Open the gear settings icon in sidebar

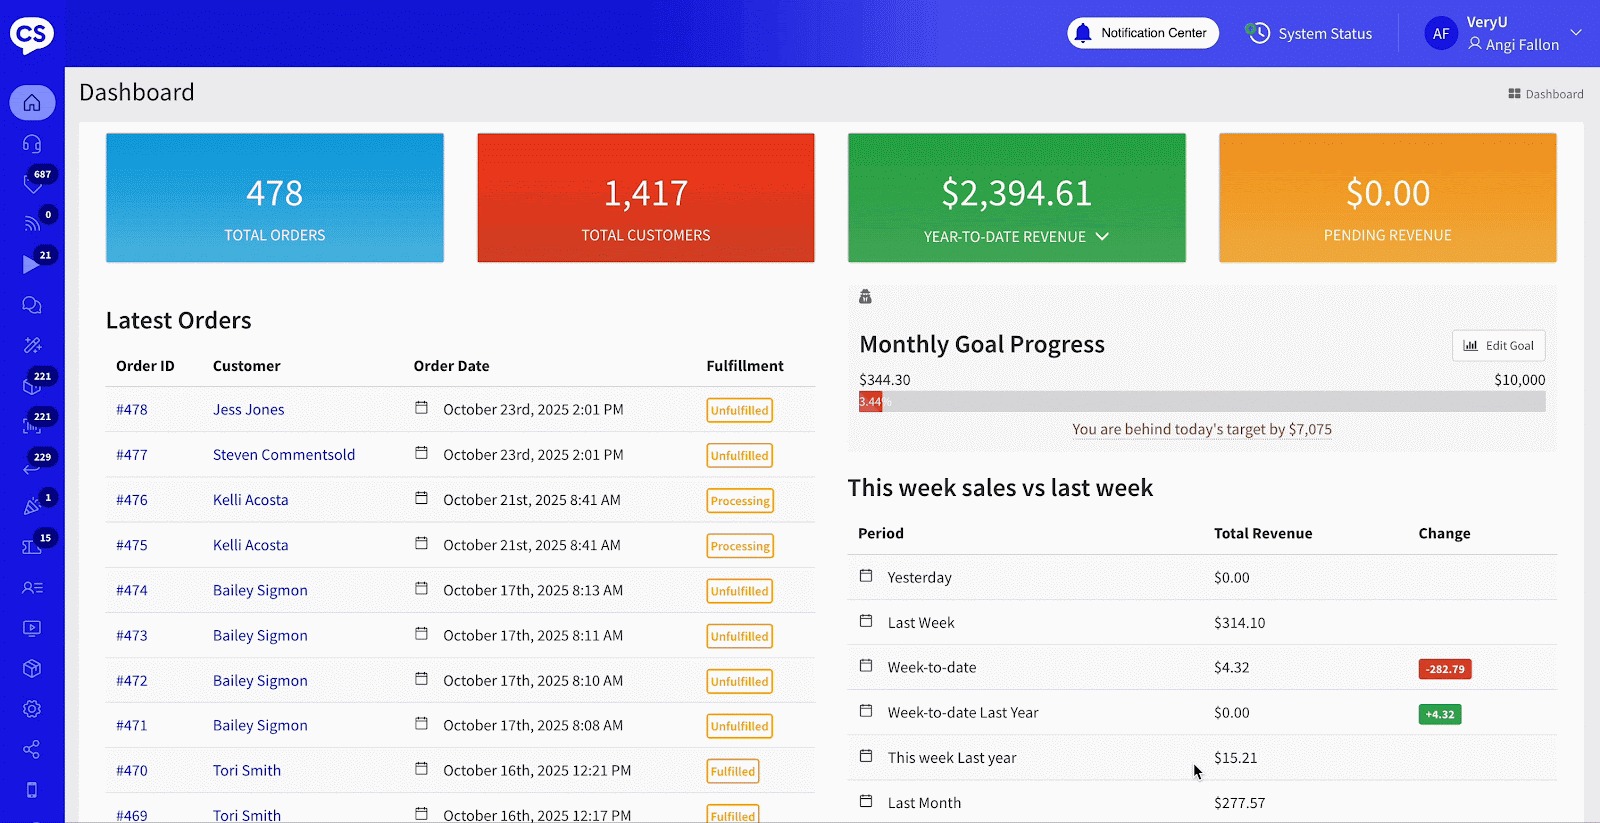tap(32, 709)
